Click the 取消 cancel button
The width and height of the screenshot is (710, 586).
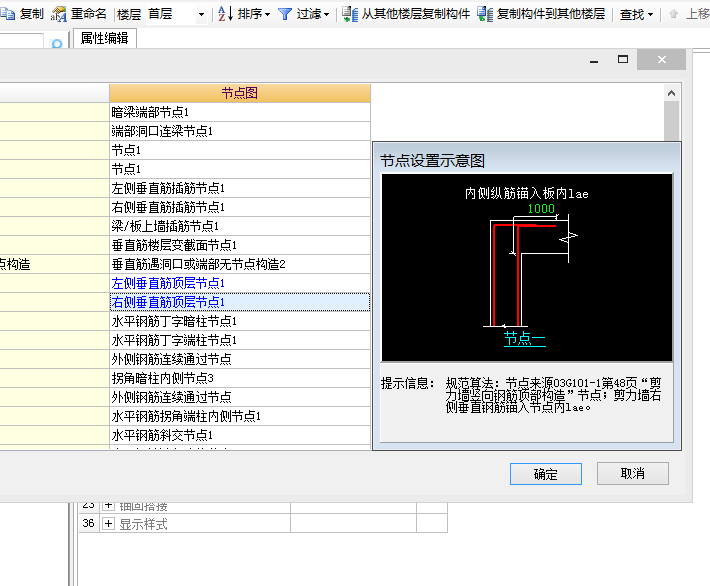[x=633, y=473]
